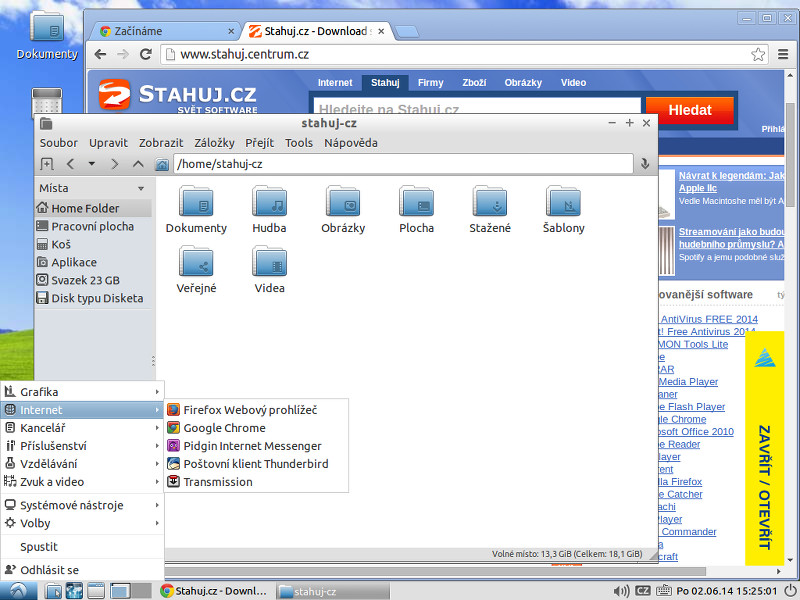800x600 pixels.
Task: Open the Soubor menu
Action: [59, 143]
